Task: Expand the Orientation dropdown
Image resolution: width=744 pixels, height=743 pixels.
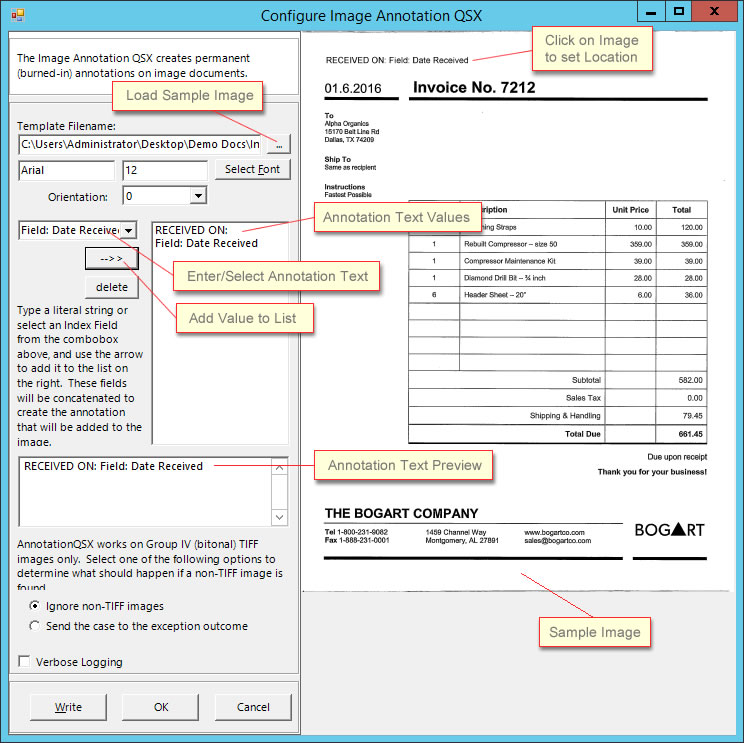Action: [x=198, y=195]
